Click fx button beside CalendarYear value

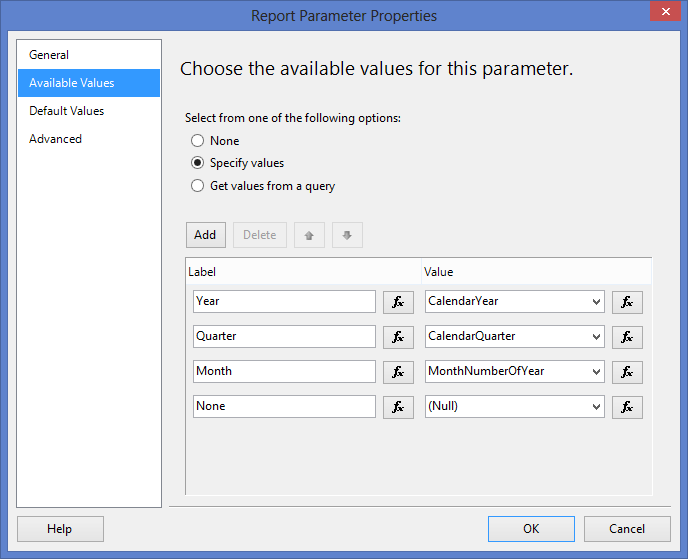627,302
